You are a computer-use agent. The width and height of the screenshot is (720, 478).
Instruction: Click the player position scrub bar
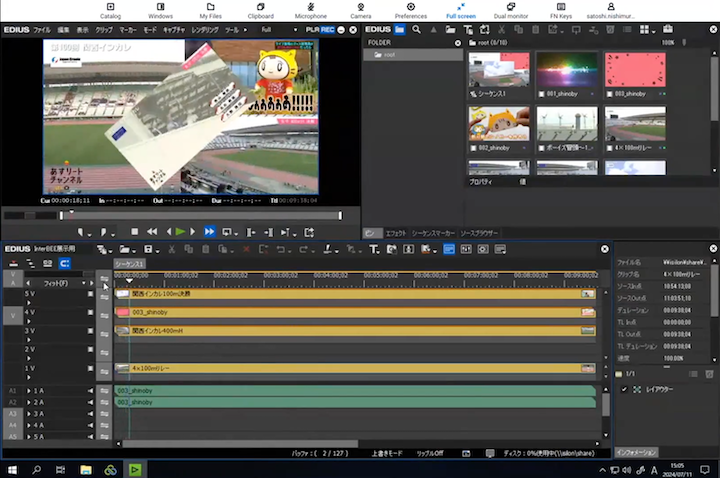200,214
